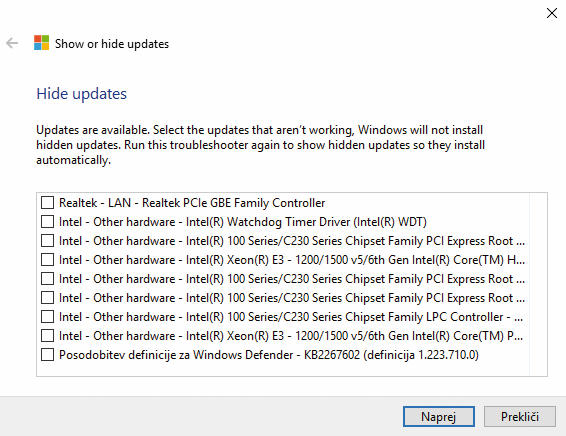
Task: Close the troubleshooter window
Action: (x=552, y=13)
